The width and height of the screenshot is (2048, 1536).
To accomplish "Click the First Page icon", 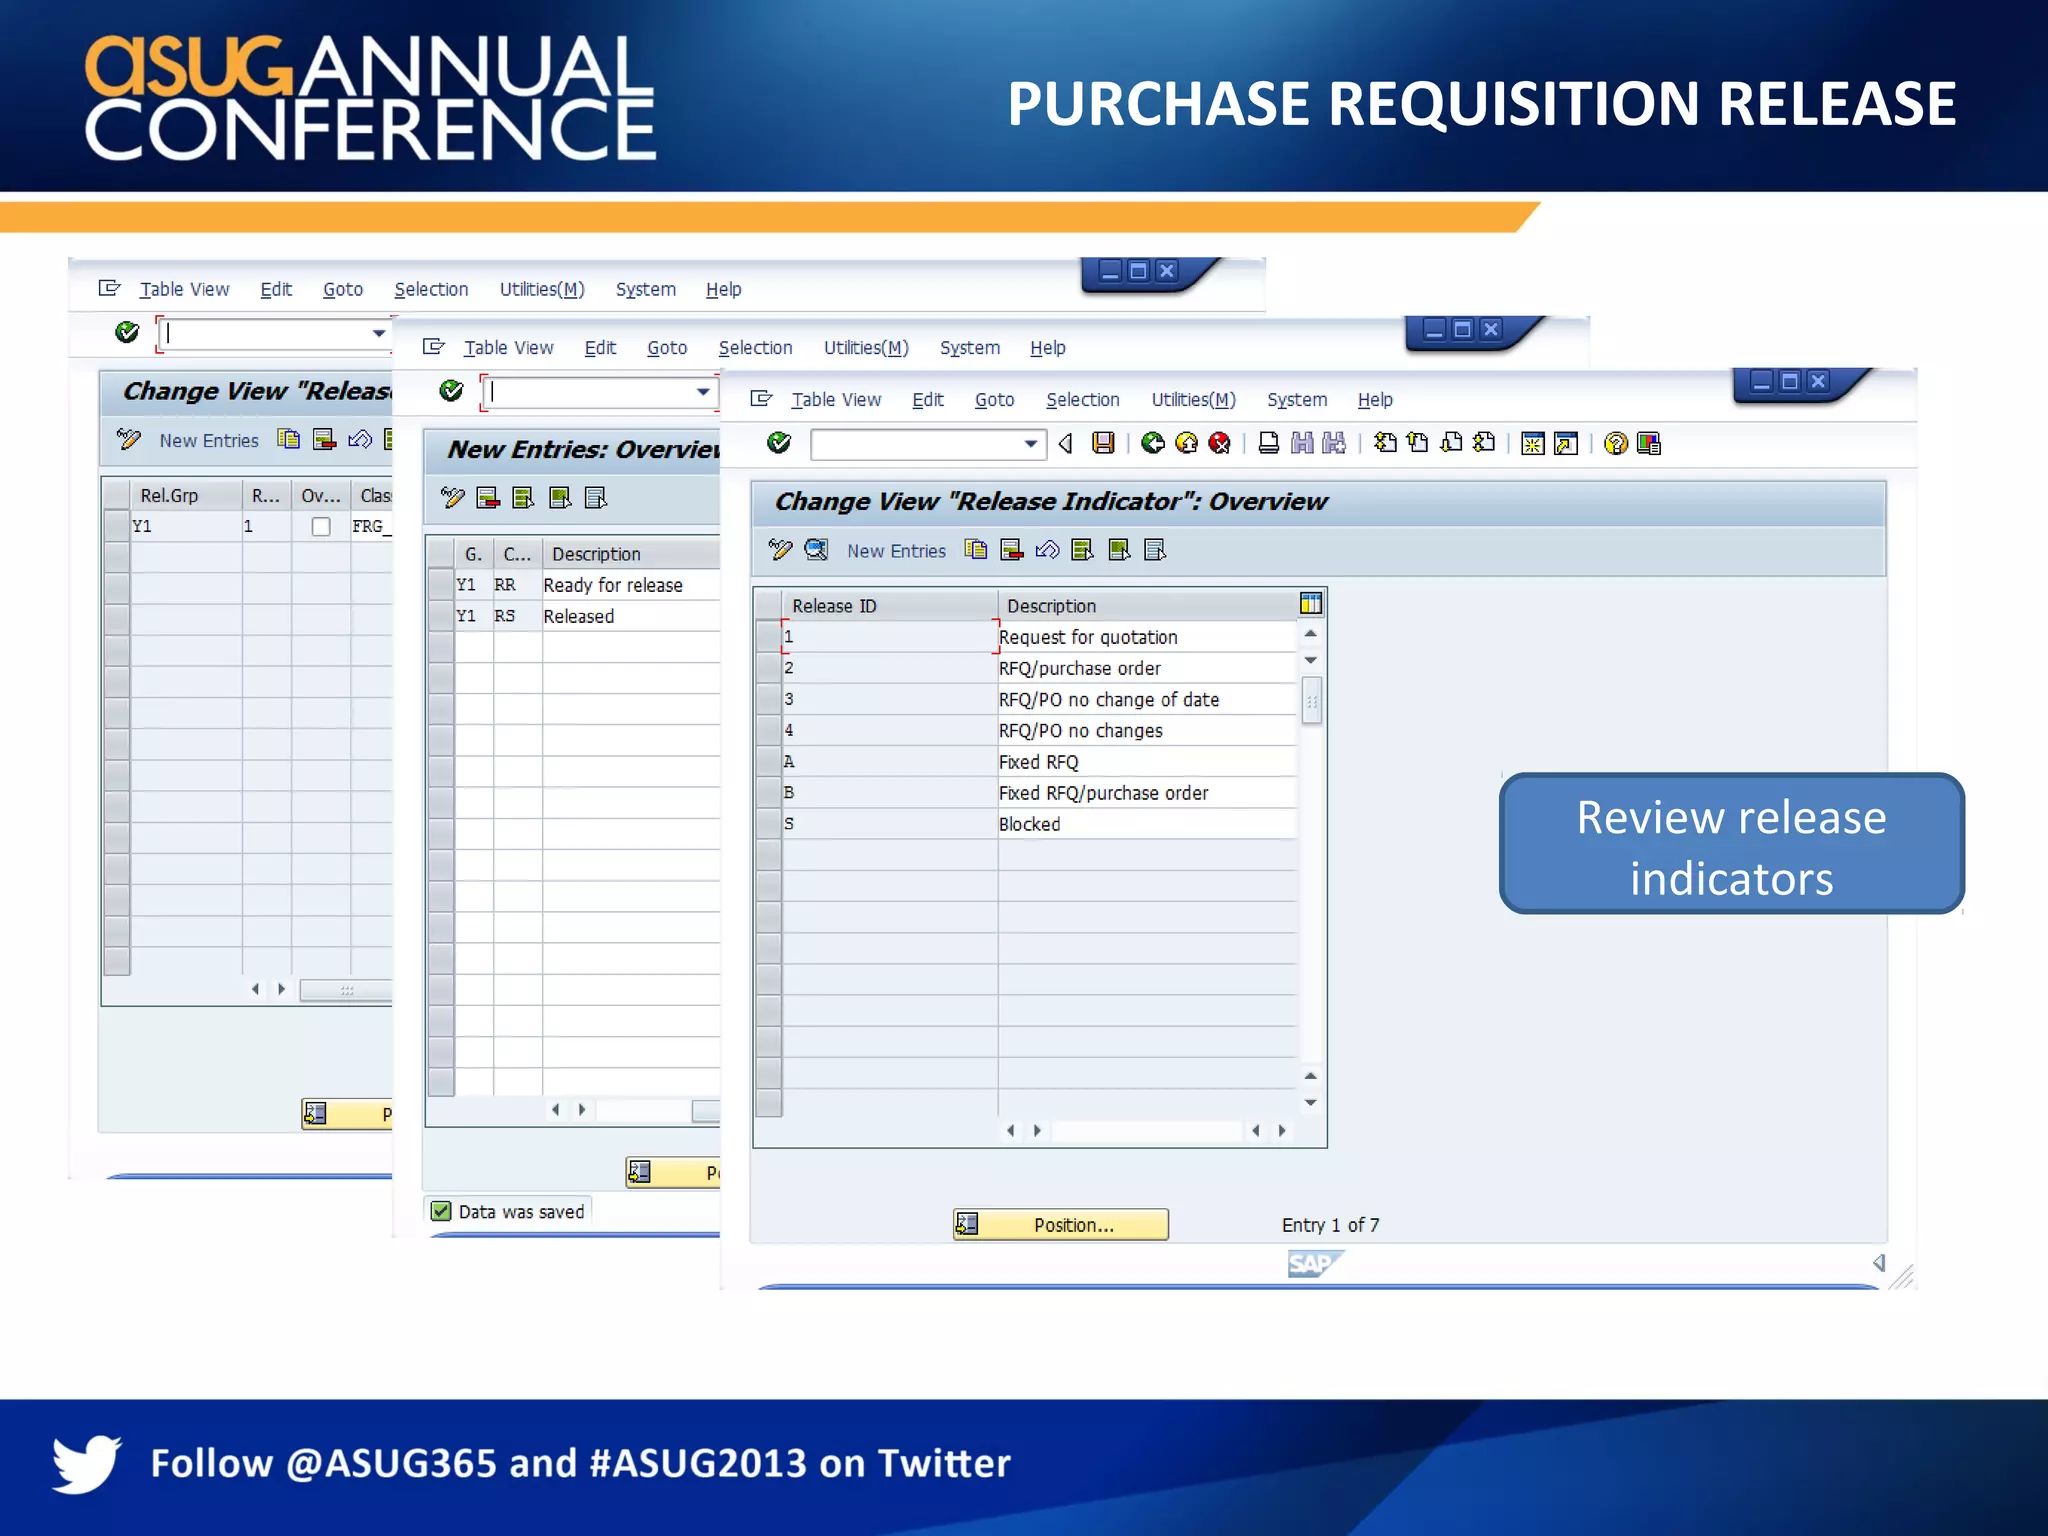I will point(1385,443).
